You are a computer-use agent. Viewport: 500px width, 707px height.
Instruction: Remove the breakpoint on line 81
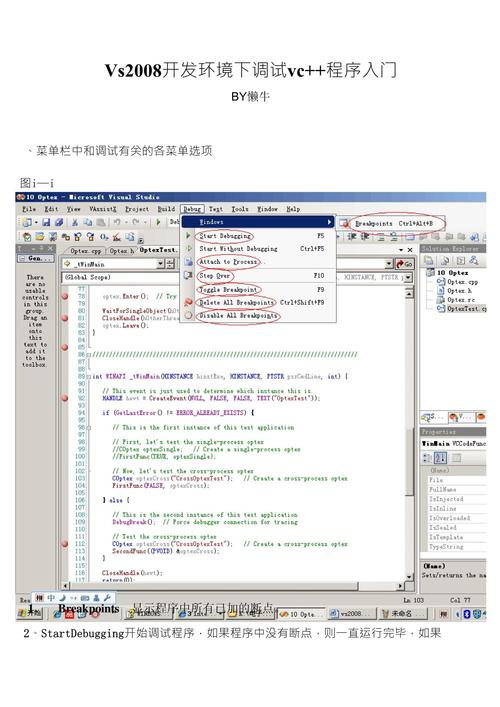65,318
